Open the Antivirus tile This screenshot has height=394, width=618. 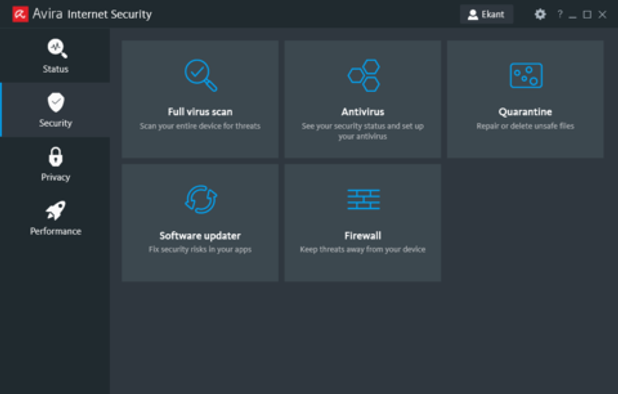(363, 99)
